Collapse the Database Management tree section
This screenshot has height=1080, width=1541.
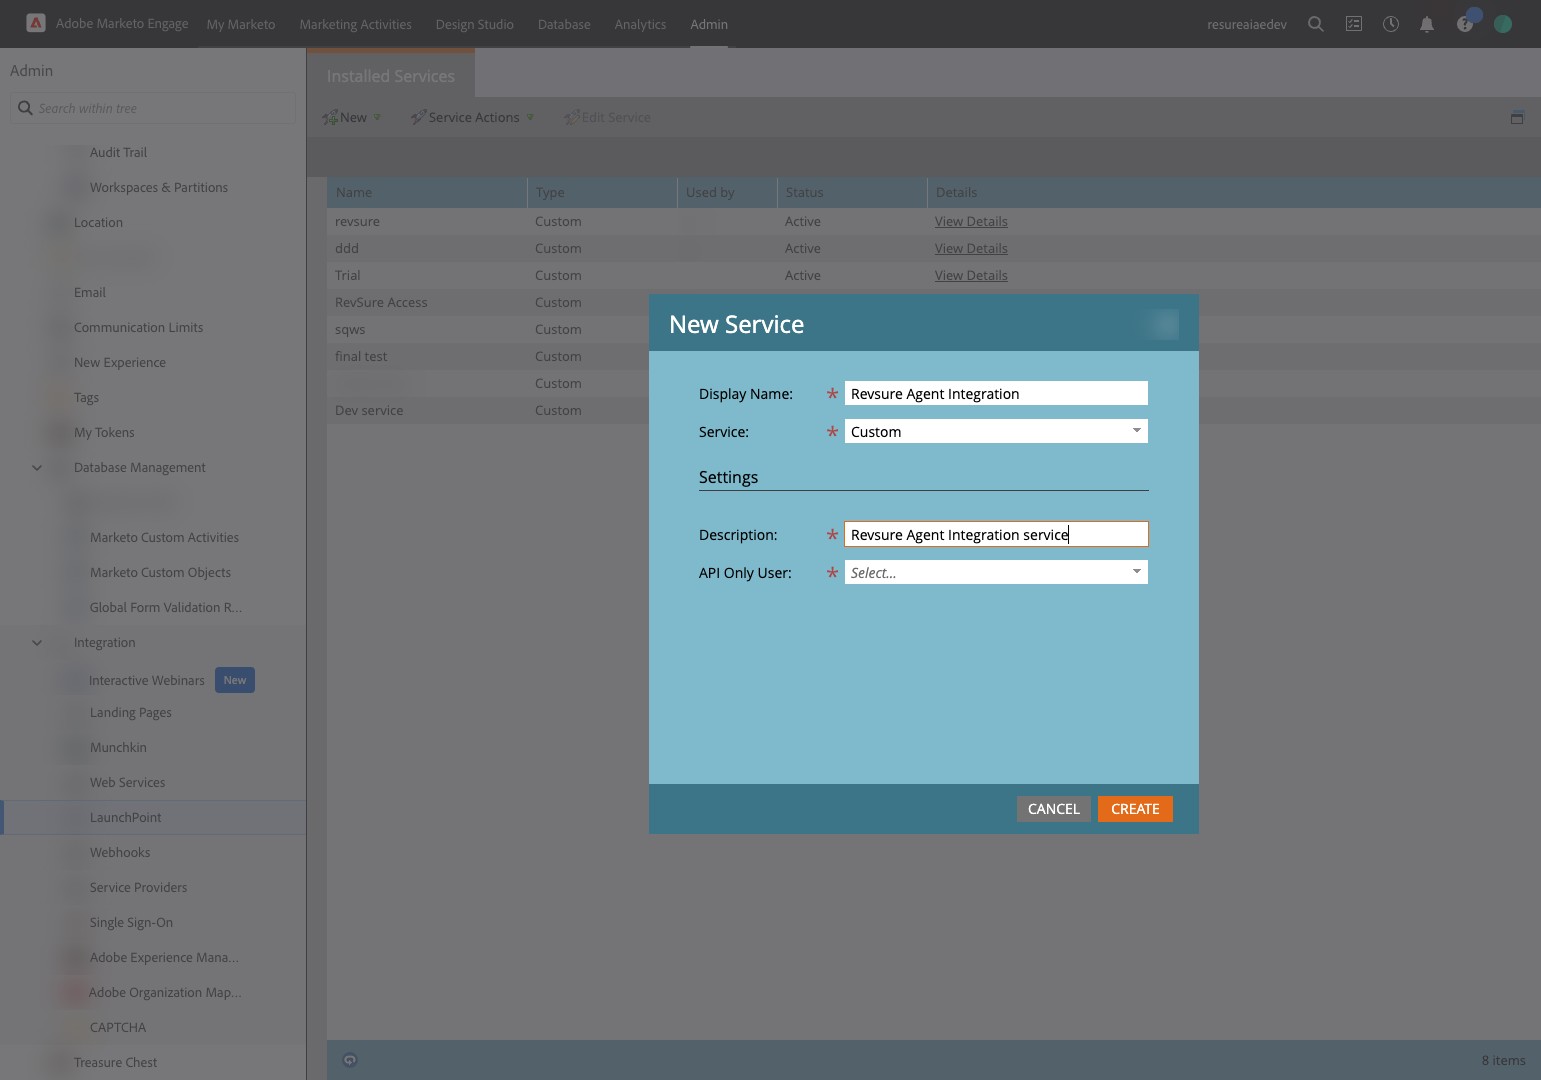tap(37, 467)
